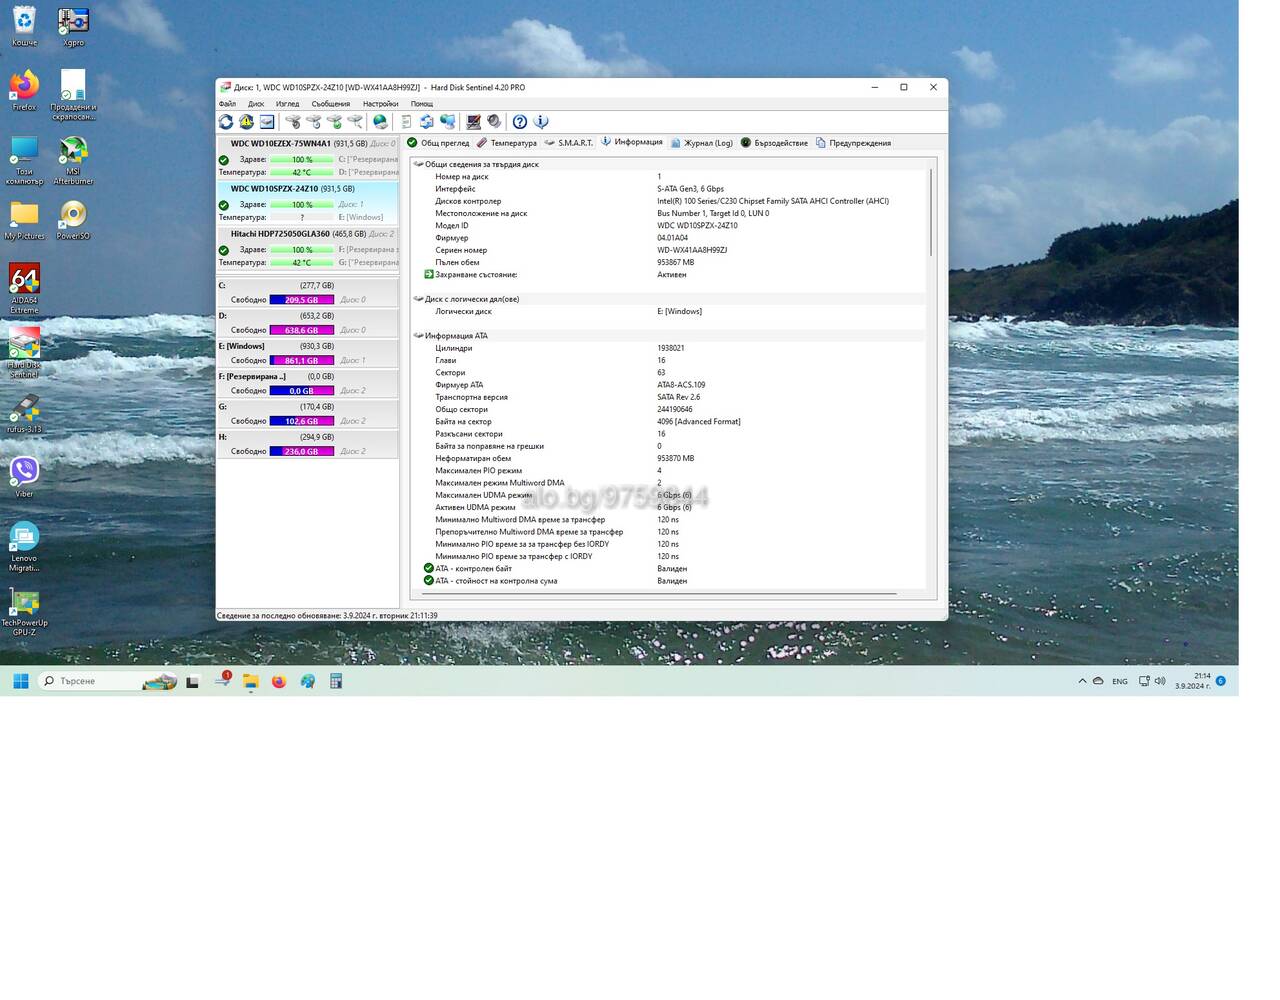The image size is (1280, 1000).
Task: Click the blue About info icon
Action: [x=541, y=122]
